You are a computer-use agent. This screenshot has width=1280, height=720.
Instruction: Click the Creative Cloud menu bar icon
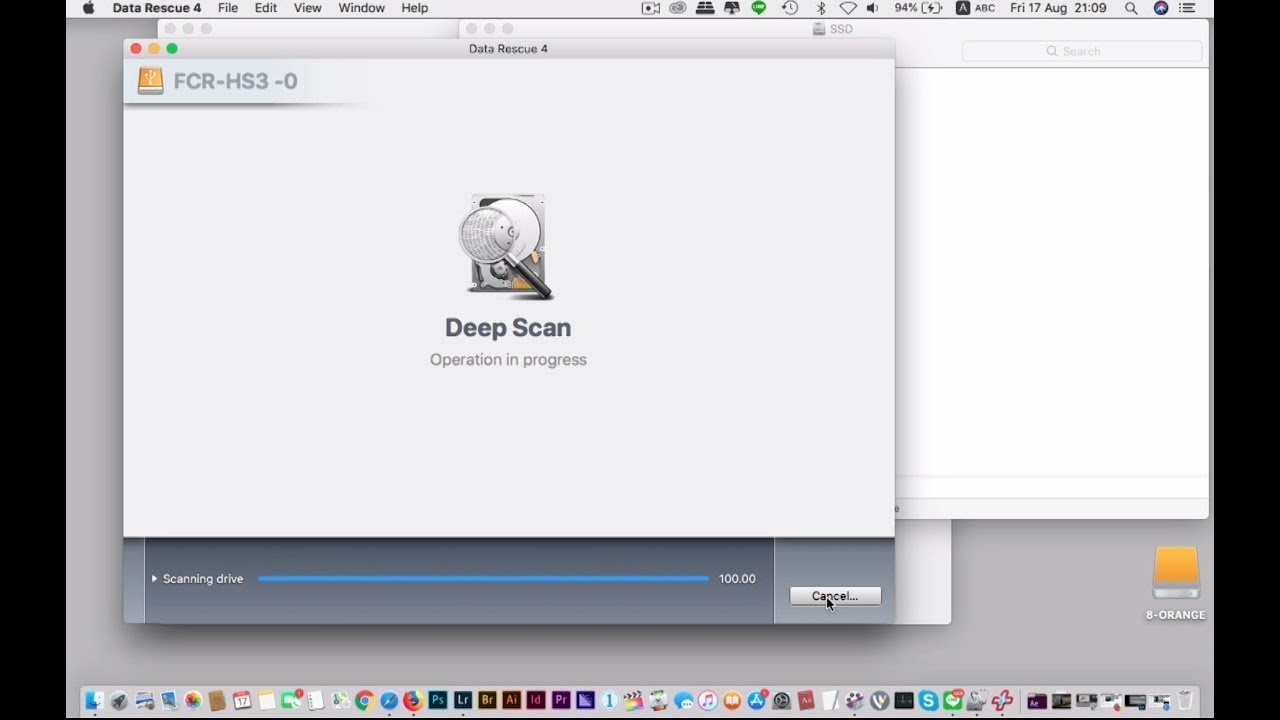[x=678, y=8]
